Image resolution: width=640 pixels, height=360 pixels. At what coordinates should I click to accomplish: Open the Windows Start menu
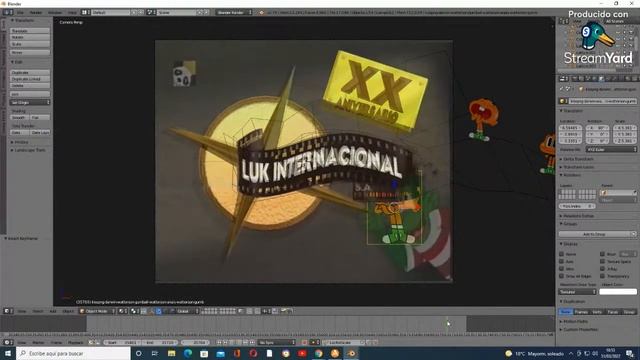pos(8,353)
